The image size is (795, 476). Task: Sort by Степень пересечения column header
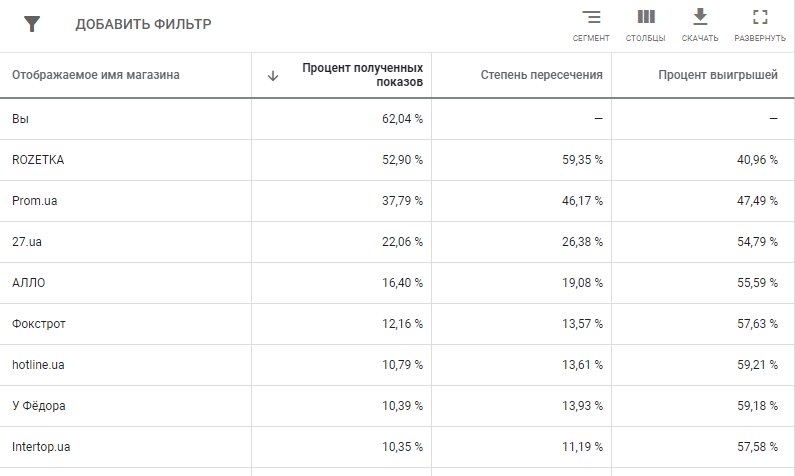click(x=541, y=75)
